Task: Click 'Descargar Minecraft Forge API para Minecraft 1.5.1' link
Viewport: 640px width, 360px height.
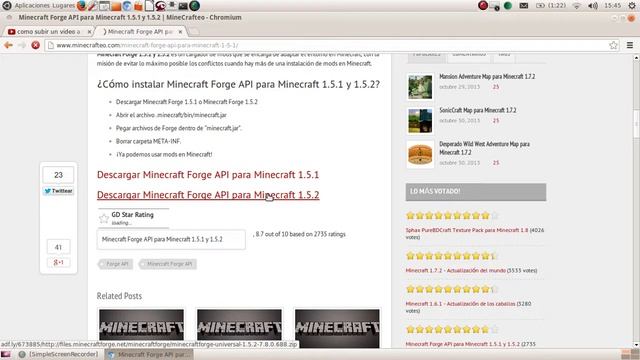Action: click(x=208, y=175)
